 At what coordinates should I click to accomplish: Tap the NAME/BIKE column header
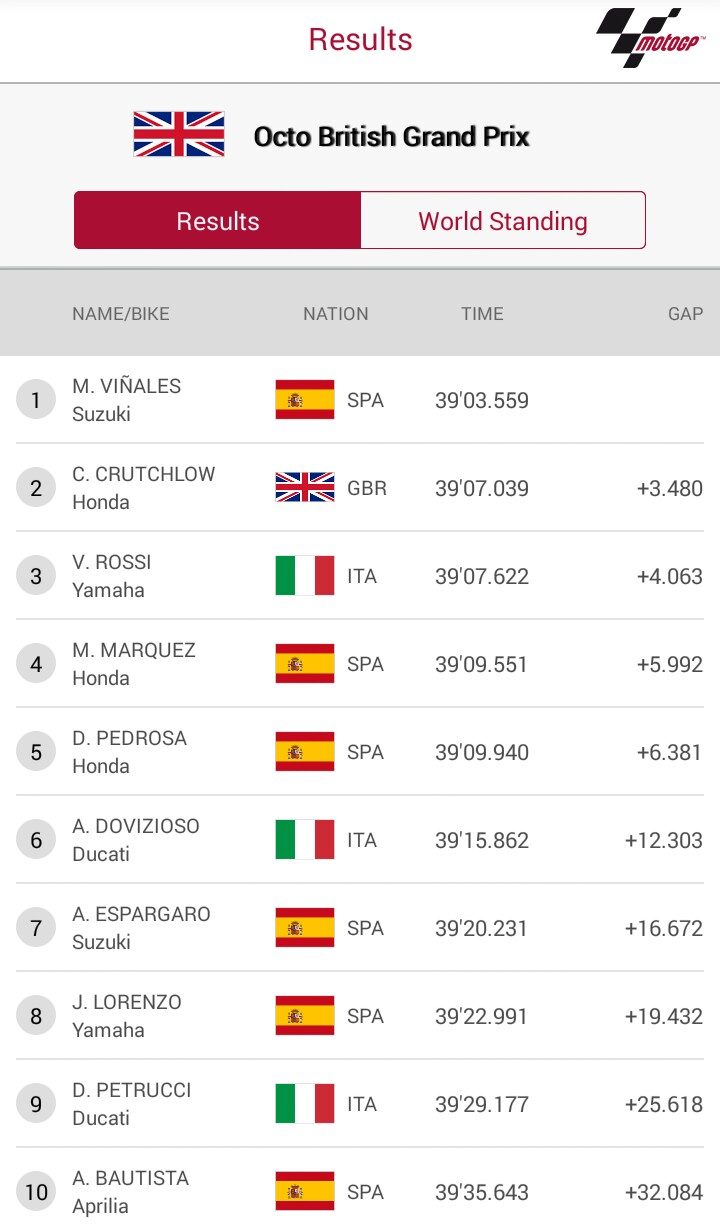click(121, 314)
